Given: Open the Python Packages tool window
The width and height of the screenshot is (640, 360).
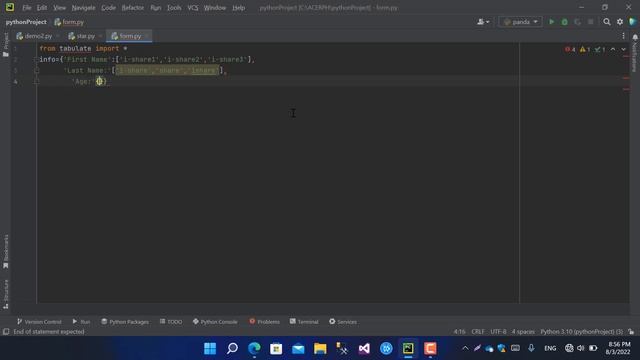Looking at the screenshot, I should point(125,322).
